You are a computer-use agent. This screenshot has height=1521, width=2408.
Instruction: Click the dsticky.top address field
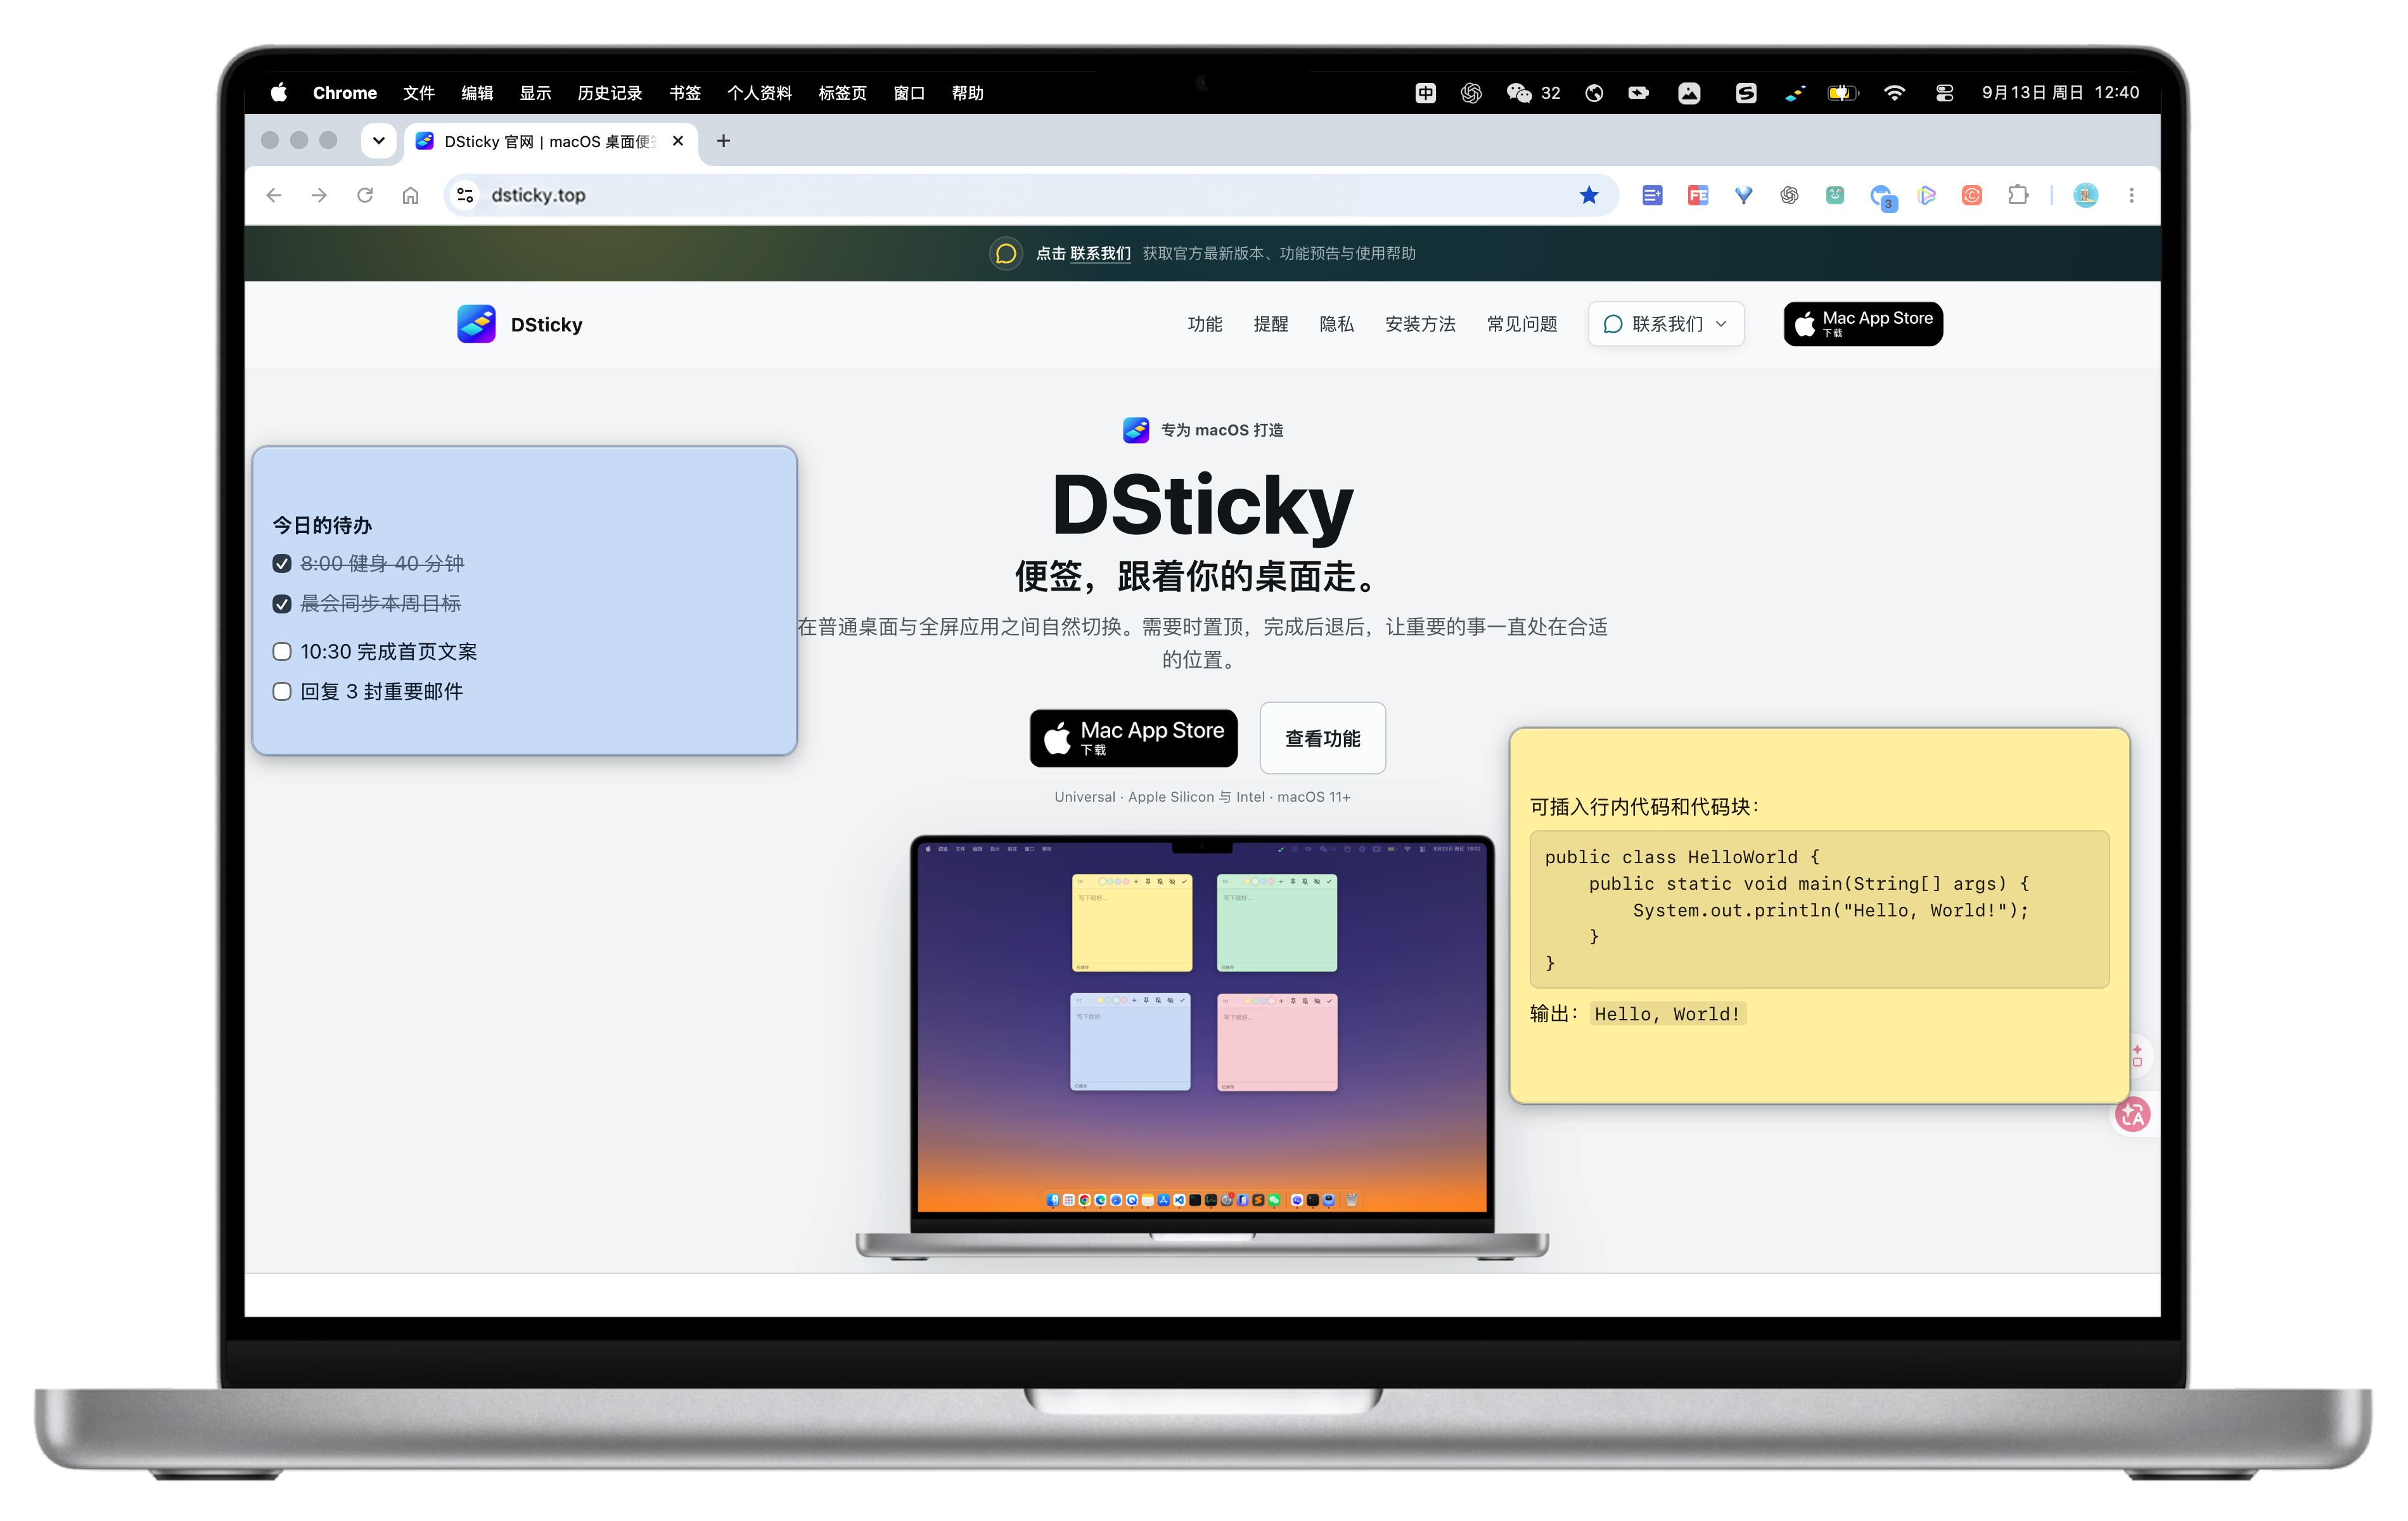coord(1030,195)
